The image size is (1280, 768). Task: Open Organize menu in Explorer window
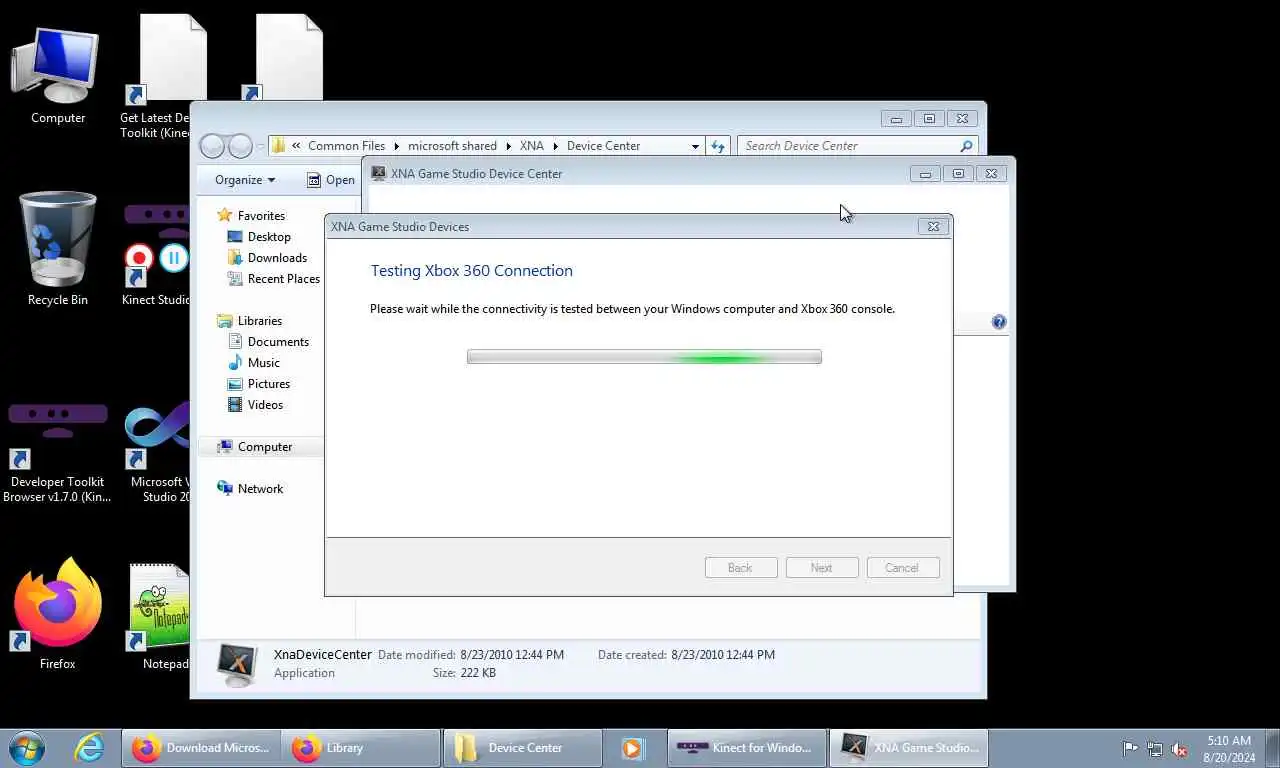pyautogui.click(x=244, y=180)
